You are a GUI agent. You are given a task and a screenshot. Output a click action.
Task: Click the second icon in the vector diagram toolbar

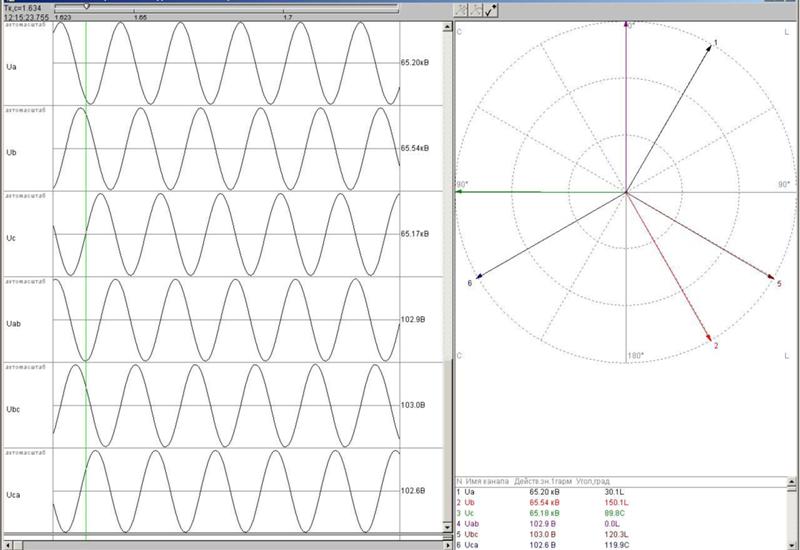click(x=477, y=10)
